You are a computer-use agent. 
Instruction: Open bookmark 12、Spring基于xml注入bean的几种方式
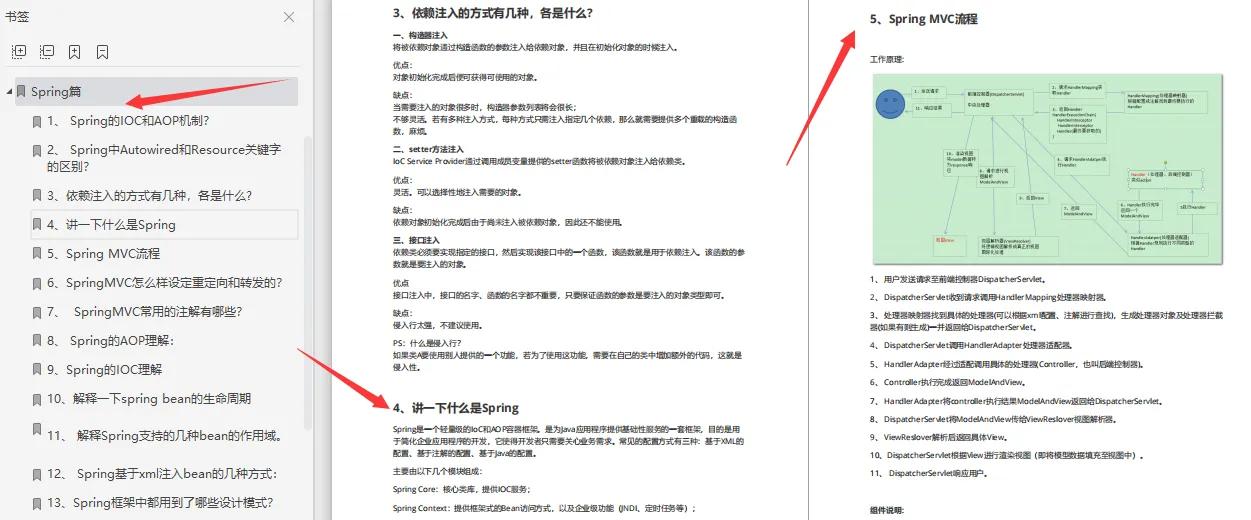162,474
